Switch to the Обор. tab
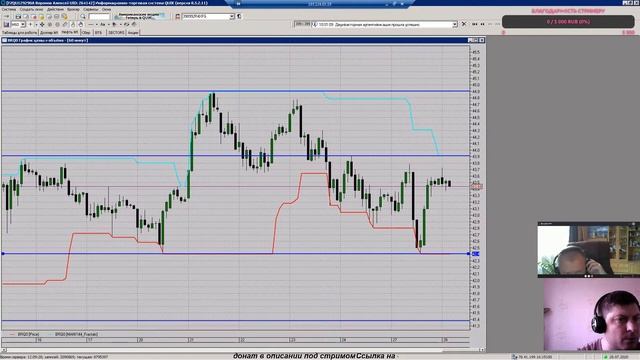 point(86,32)
